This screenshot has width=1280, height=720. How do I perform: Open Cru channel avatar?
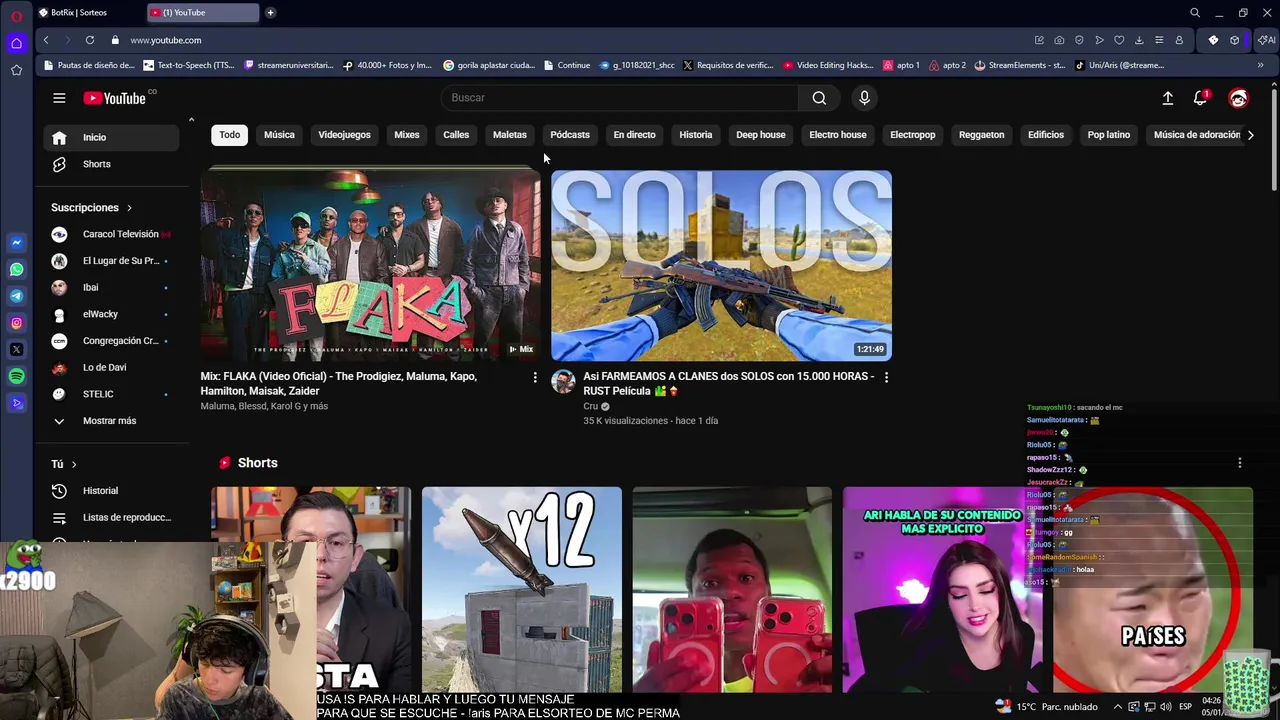tap(563, 381)
